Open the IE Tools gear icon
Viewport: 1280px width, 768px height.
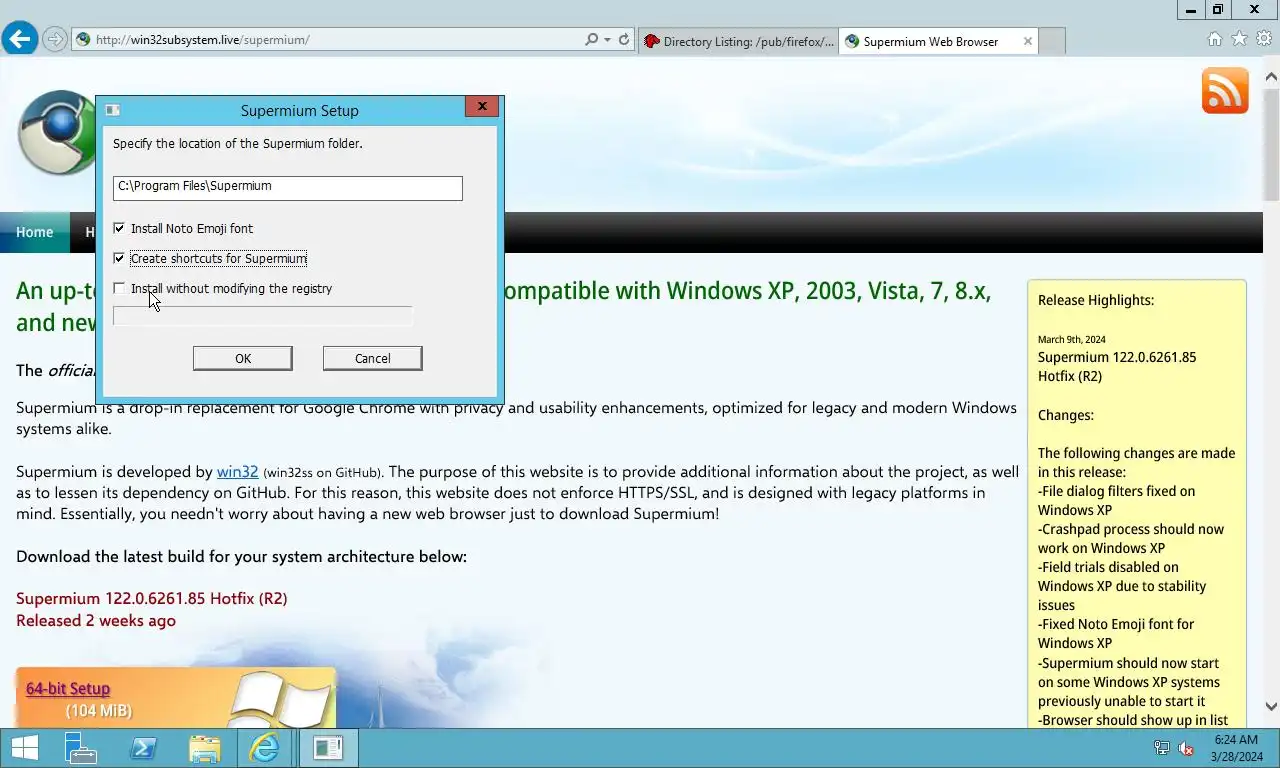tap(1264, 39)
